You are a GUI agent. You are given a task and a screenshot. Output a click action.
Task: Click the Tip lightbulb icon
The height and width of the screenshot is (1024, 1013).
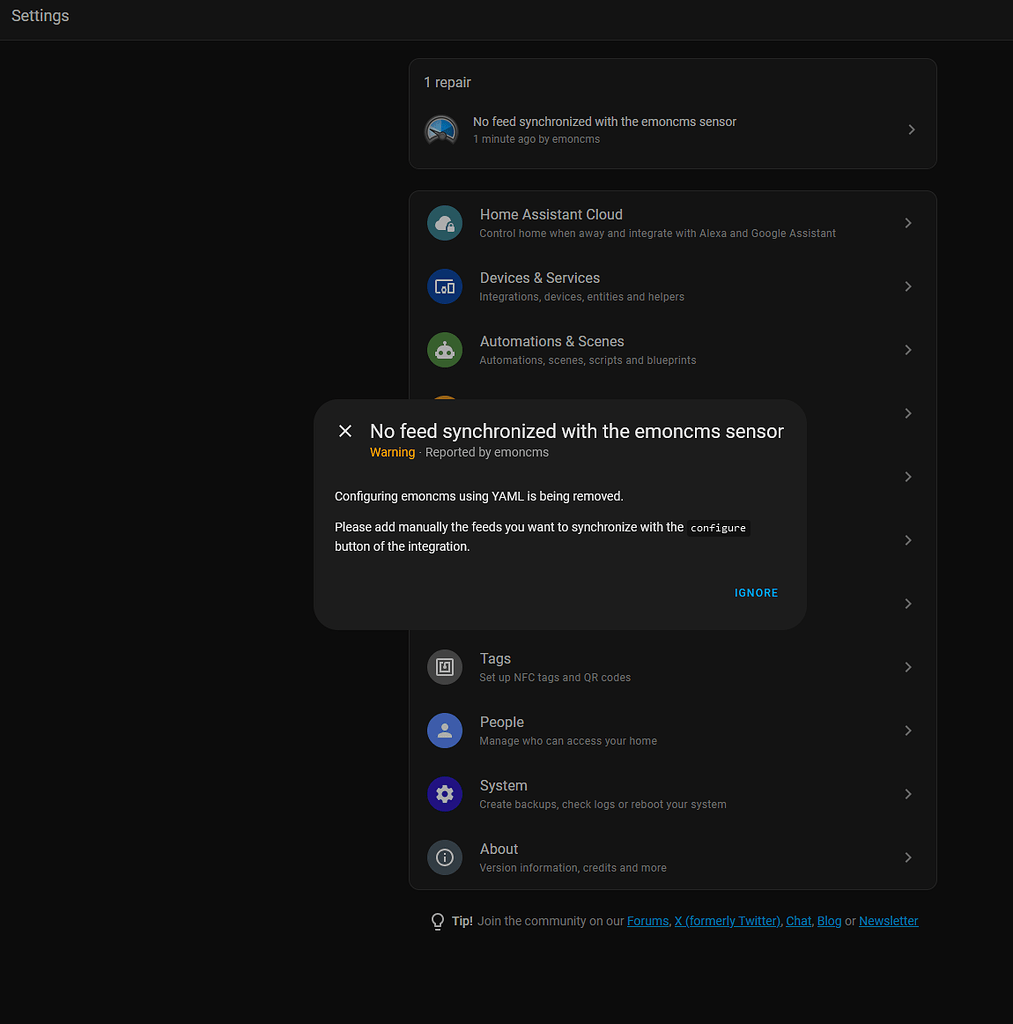[x=437, y=921]
